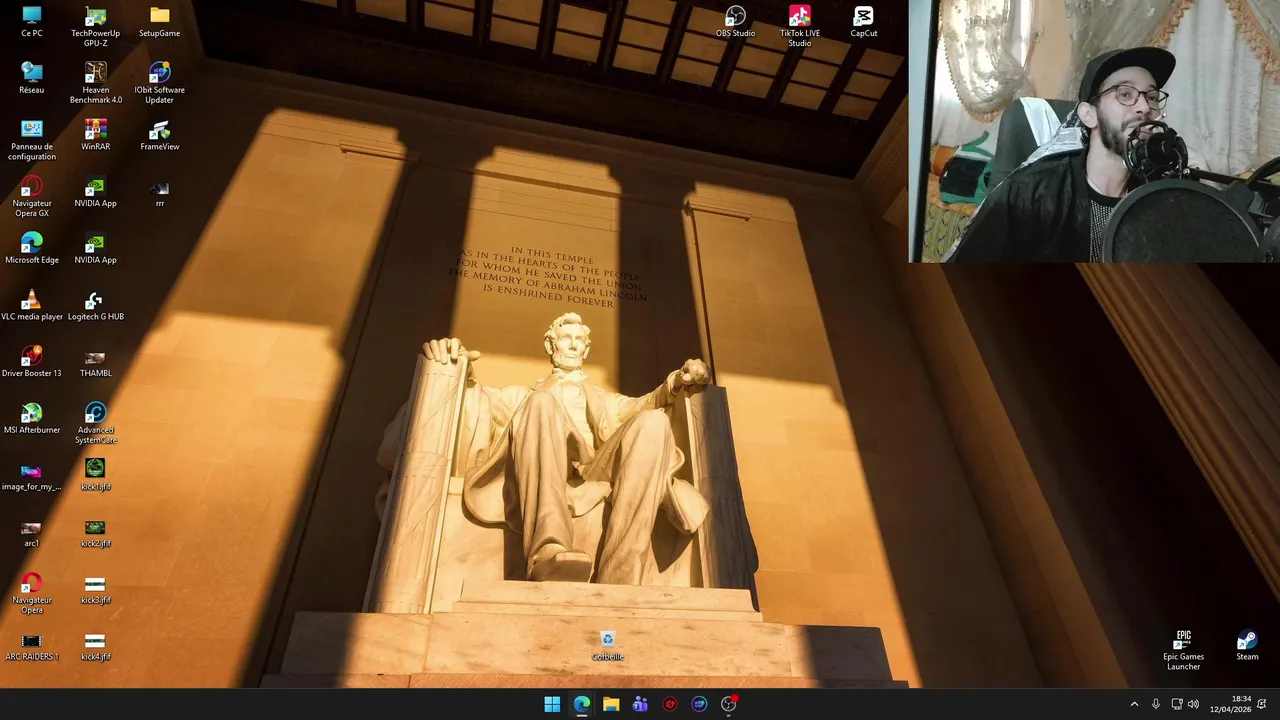Viewport: 1280px width, 720px height.
Task: Open the FrameView shortcut
Action: click(x=160, y=136)
